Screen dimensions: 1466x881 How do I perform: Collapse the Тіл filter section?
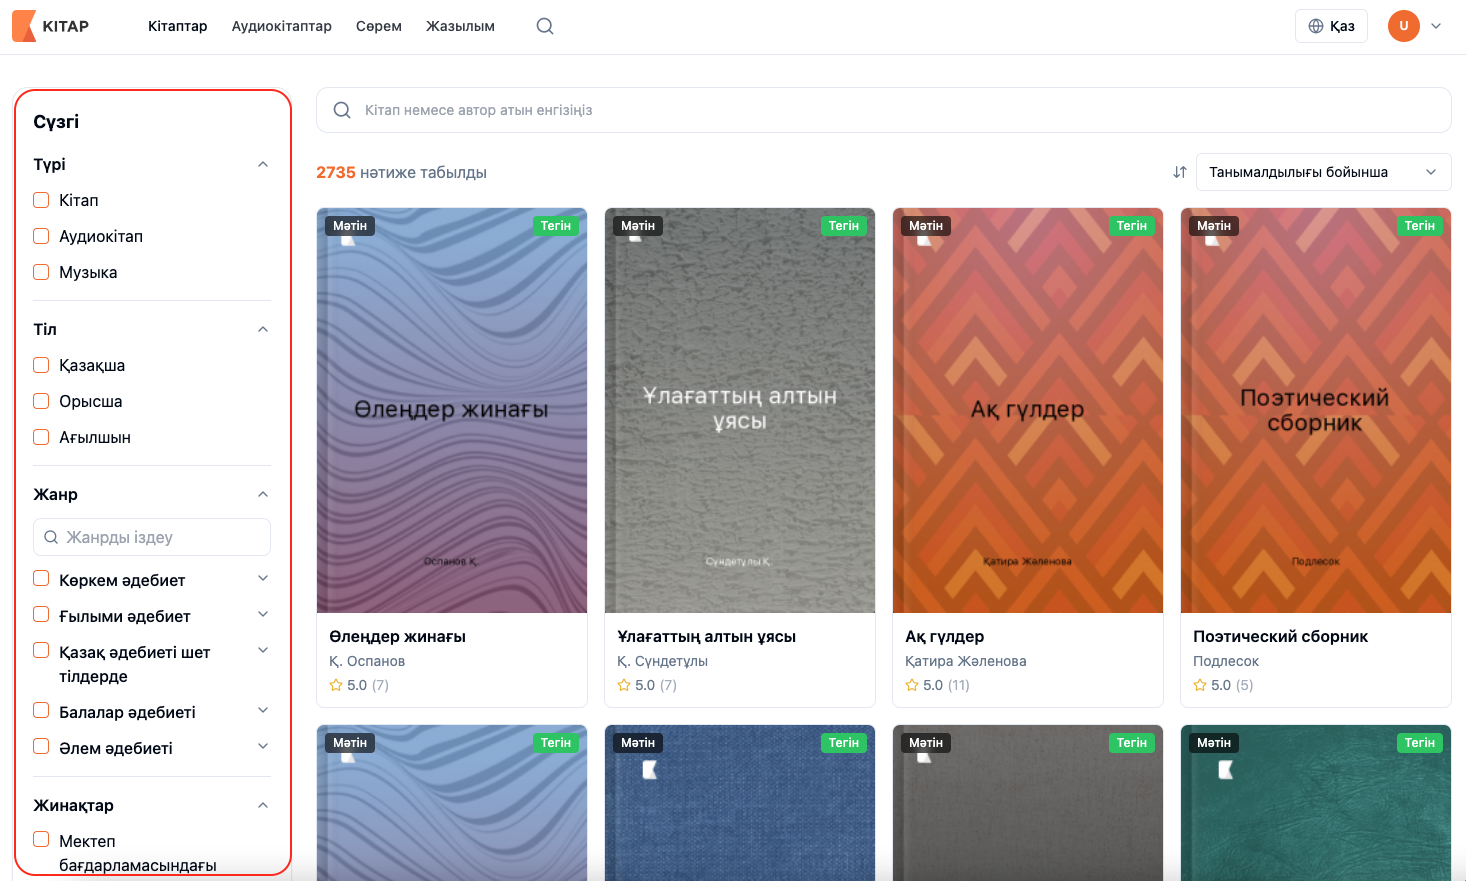(263, 329)
